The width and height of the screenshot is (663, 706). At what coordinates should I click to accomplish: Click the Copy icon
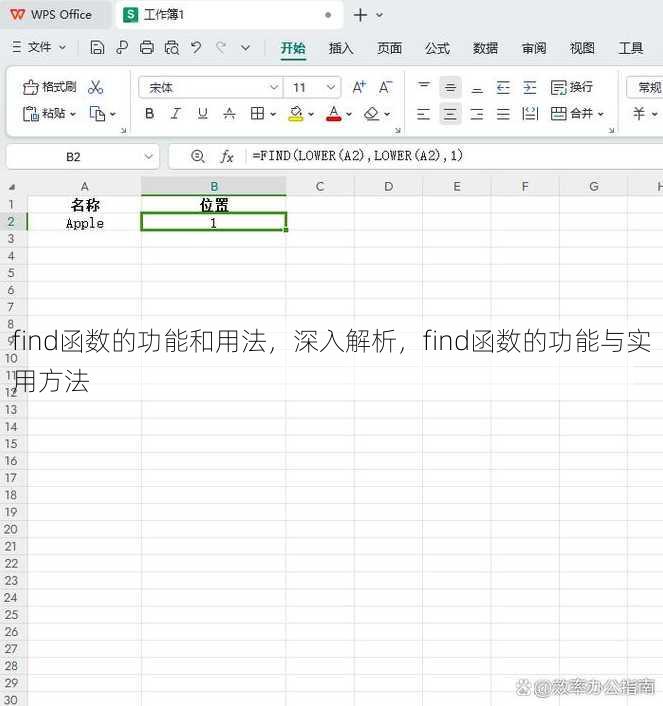tap(97, 113)
